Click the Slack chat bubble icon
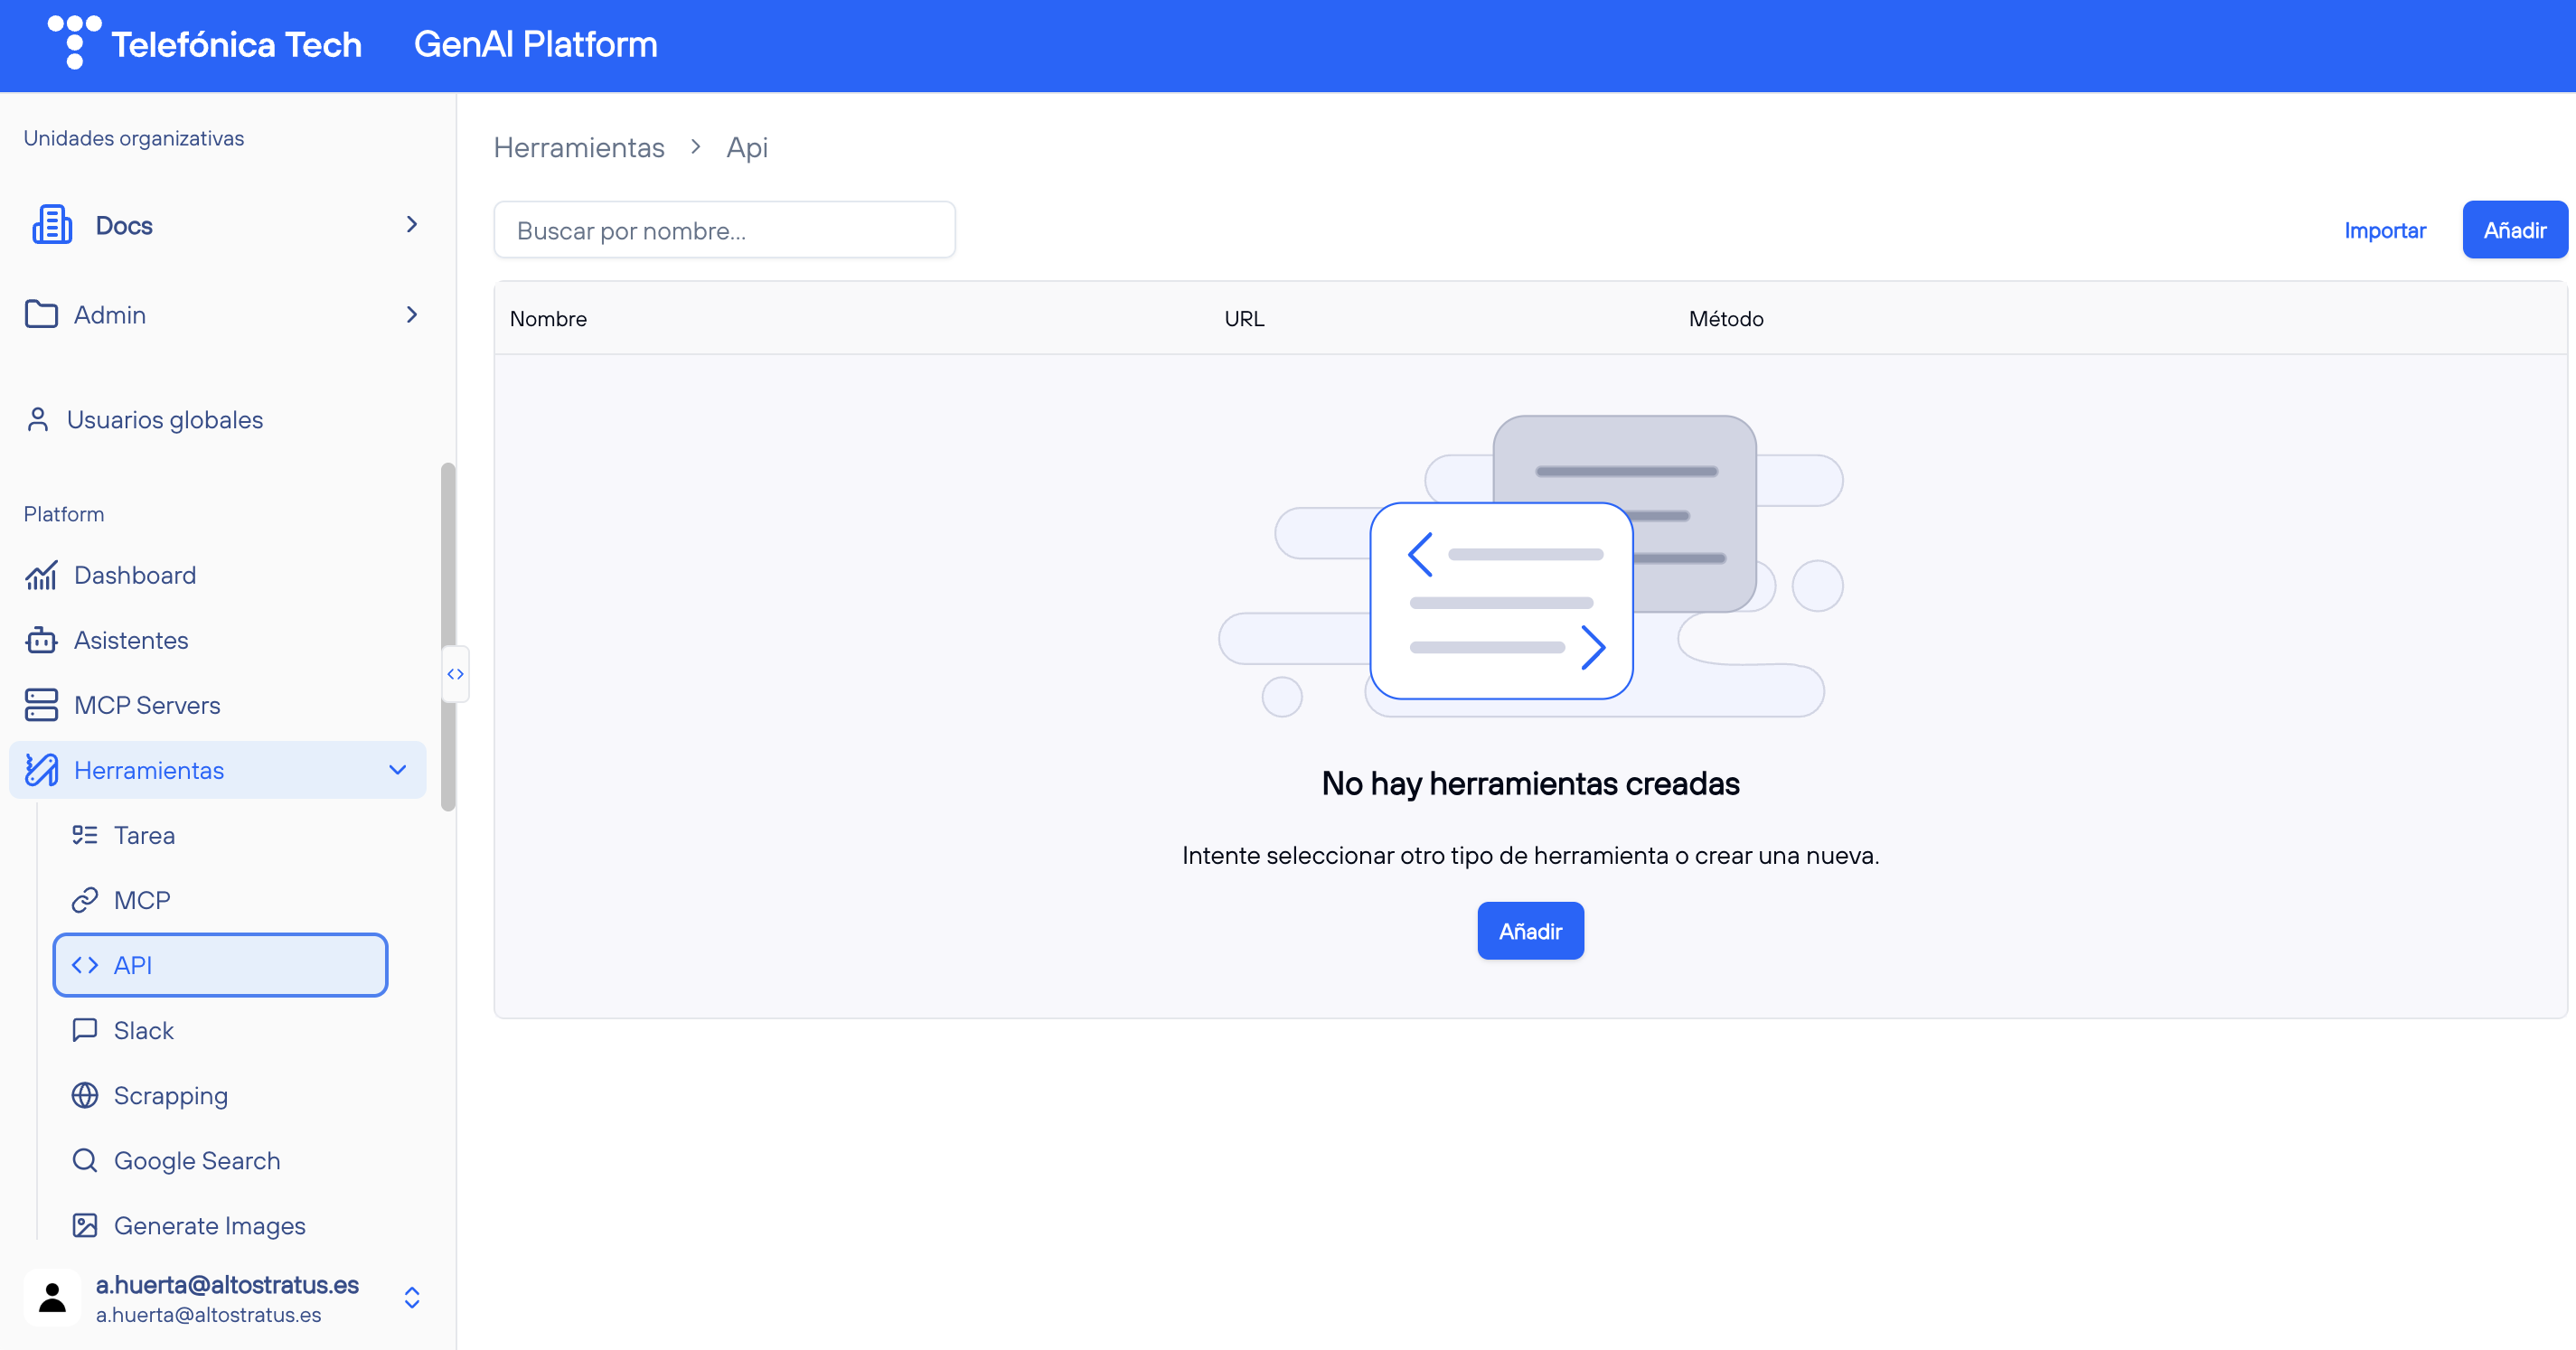 85,1030
